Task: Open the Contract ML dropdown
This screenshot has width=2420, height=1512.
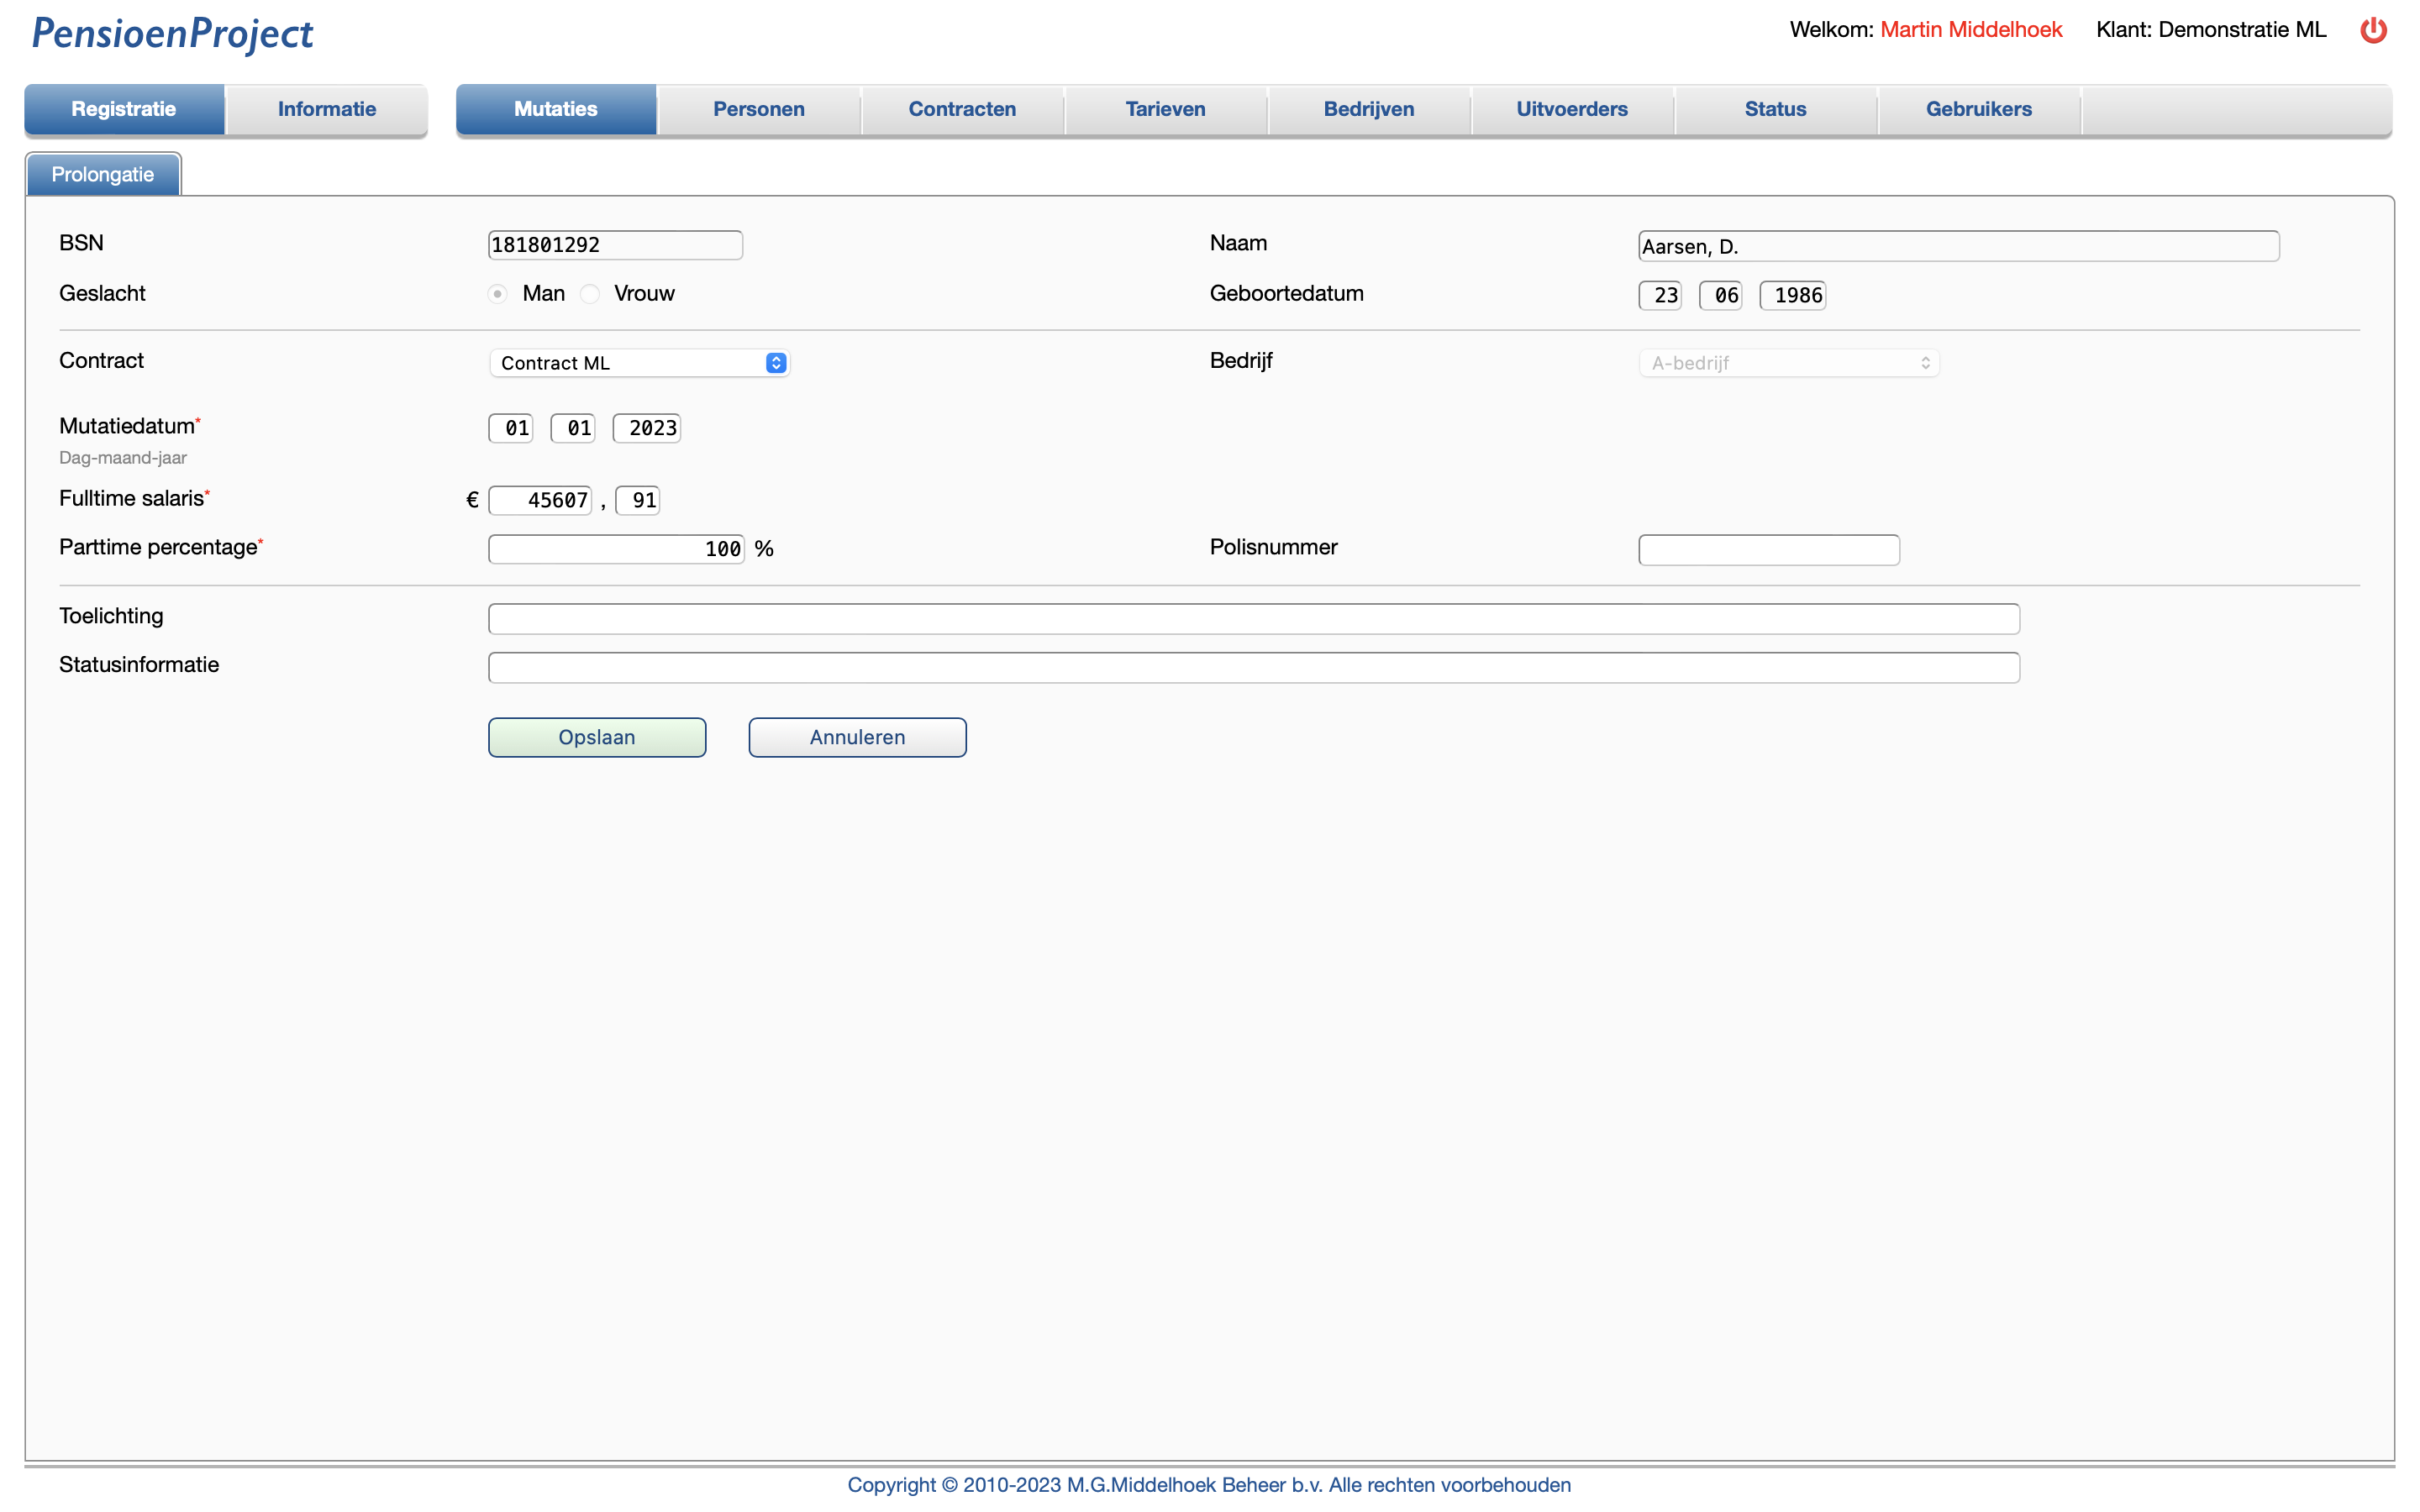Action: tap(640, 363)
